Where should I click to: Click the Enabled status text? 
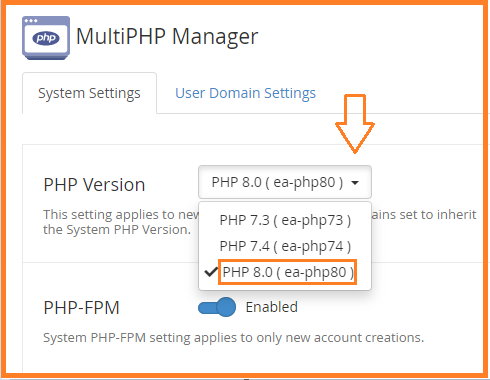(271, 307)
